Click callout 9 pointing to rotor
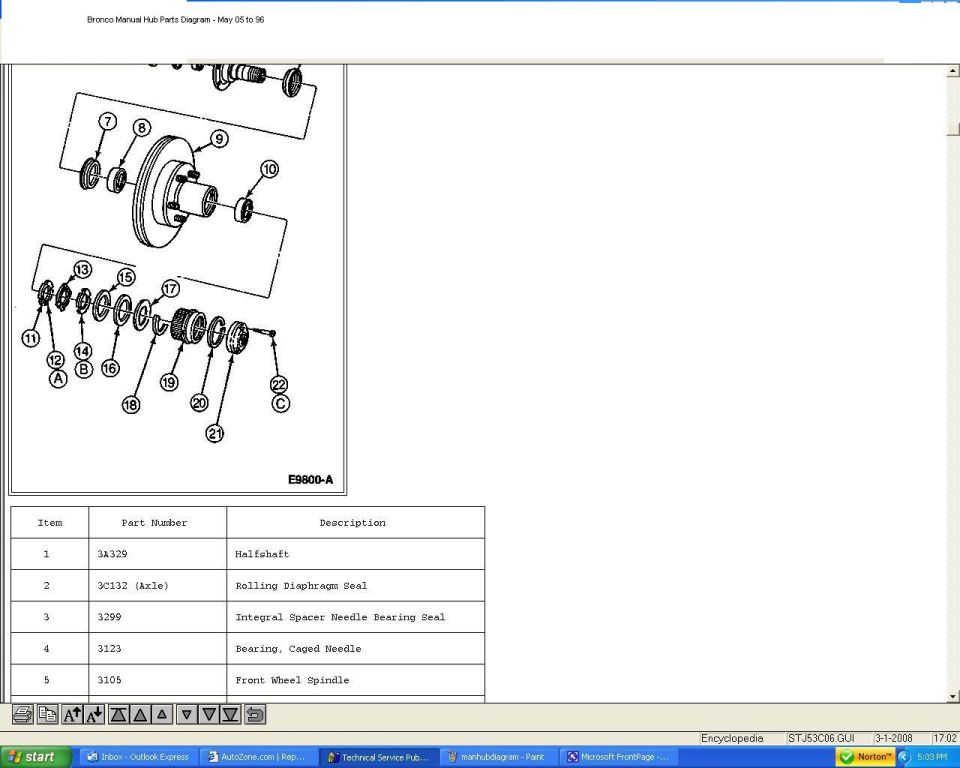 219,138
